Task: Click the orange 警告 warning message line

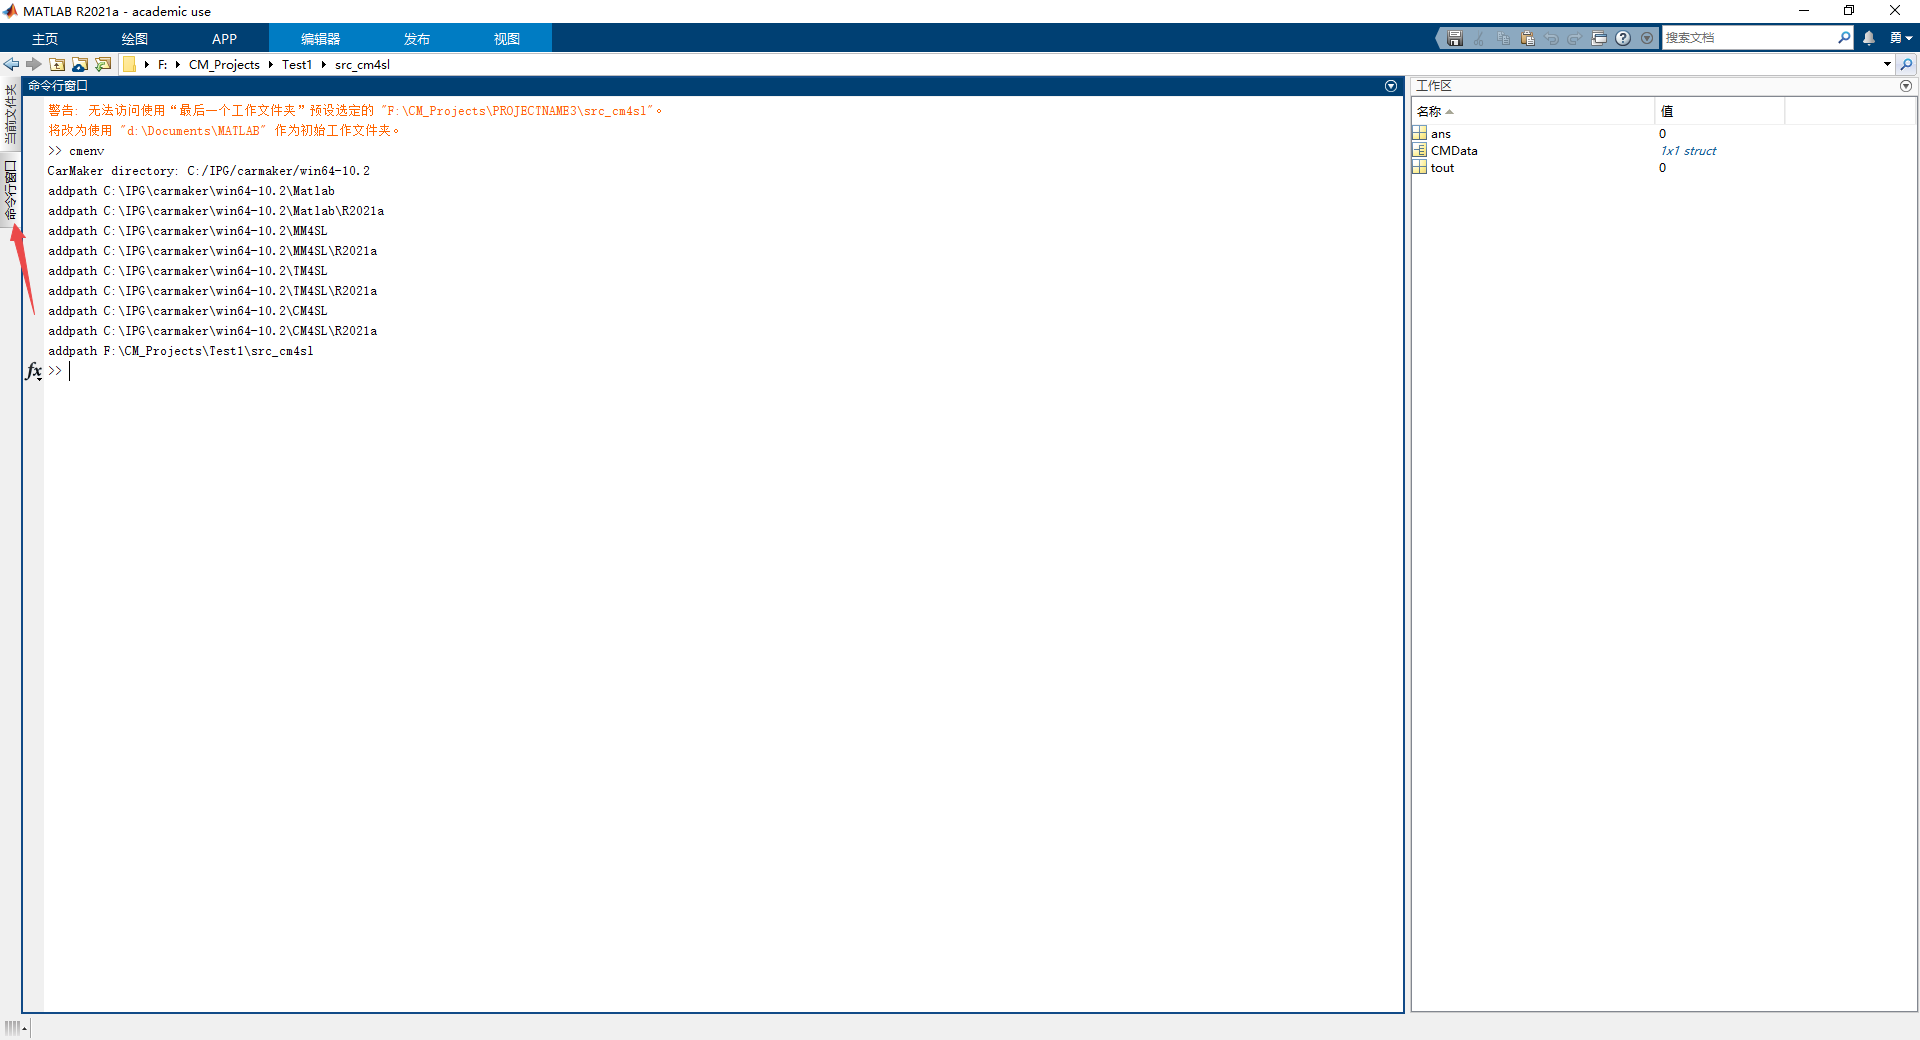Action: 356,111
